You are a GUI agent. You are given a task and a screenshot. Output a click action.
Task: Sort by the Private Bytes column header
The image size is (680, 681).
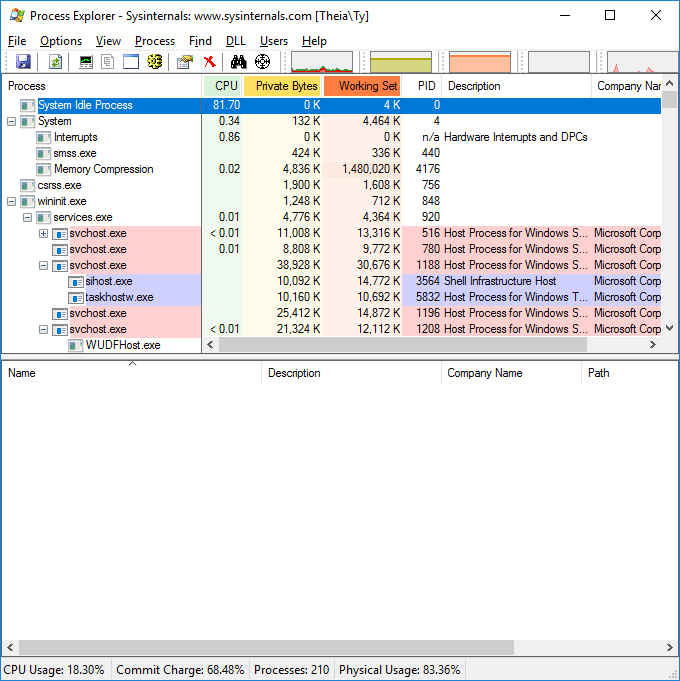(x=282, y=86)
